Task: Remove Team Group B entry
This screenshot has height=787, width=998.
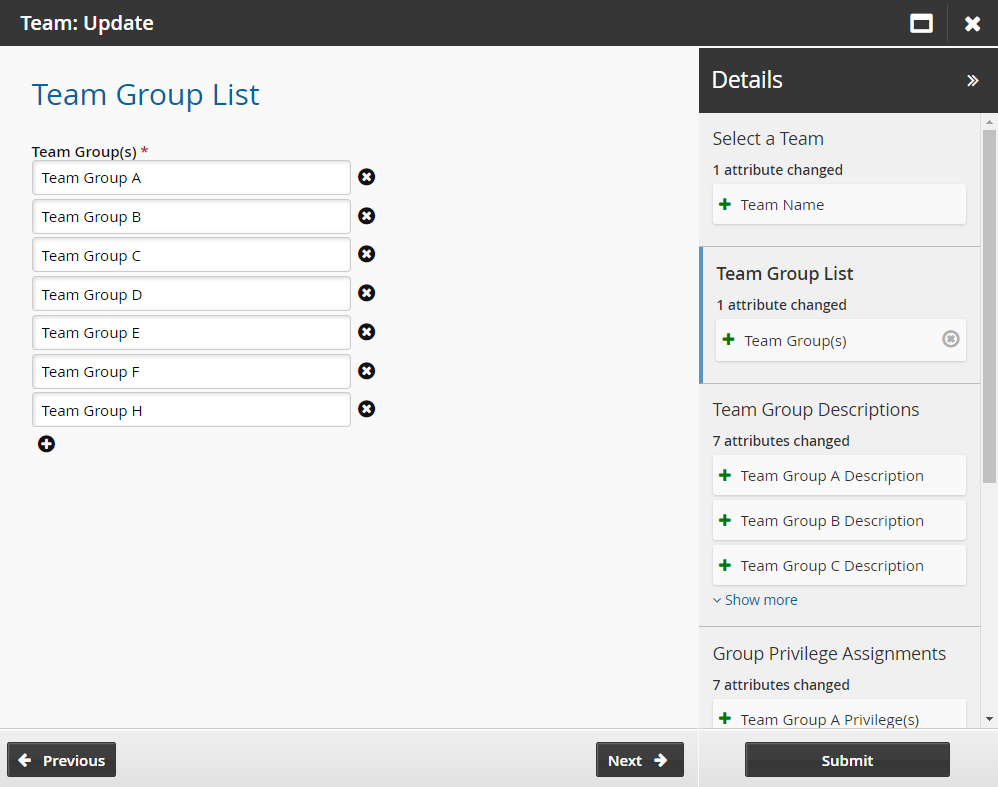Action: click(367, 216)
